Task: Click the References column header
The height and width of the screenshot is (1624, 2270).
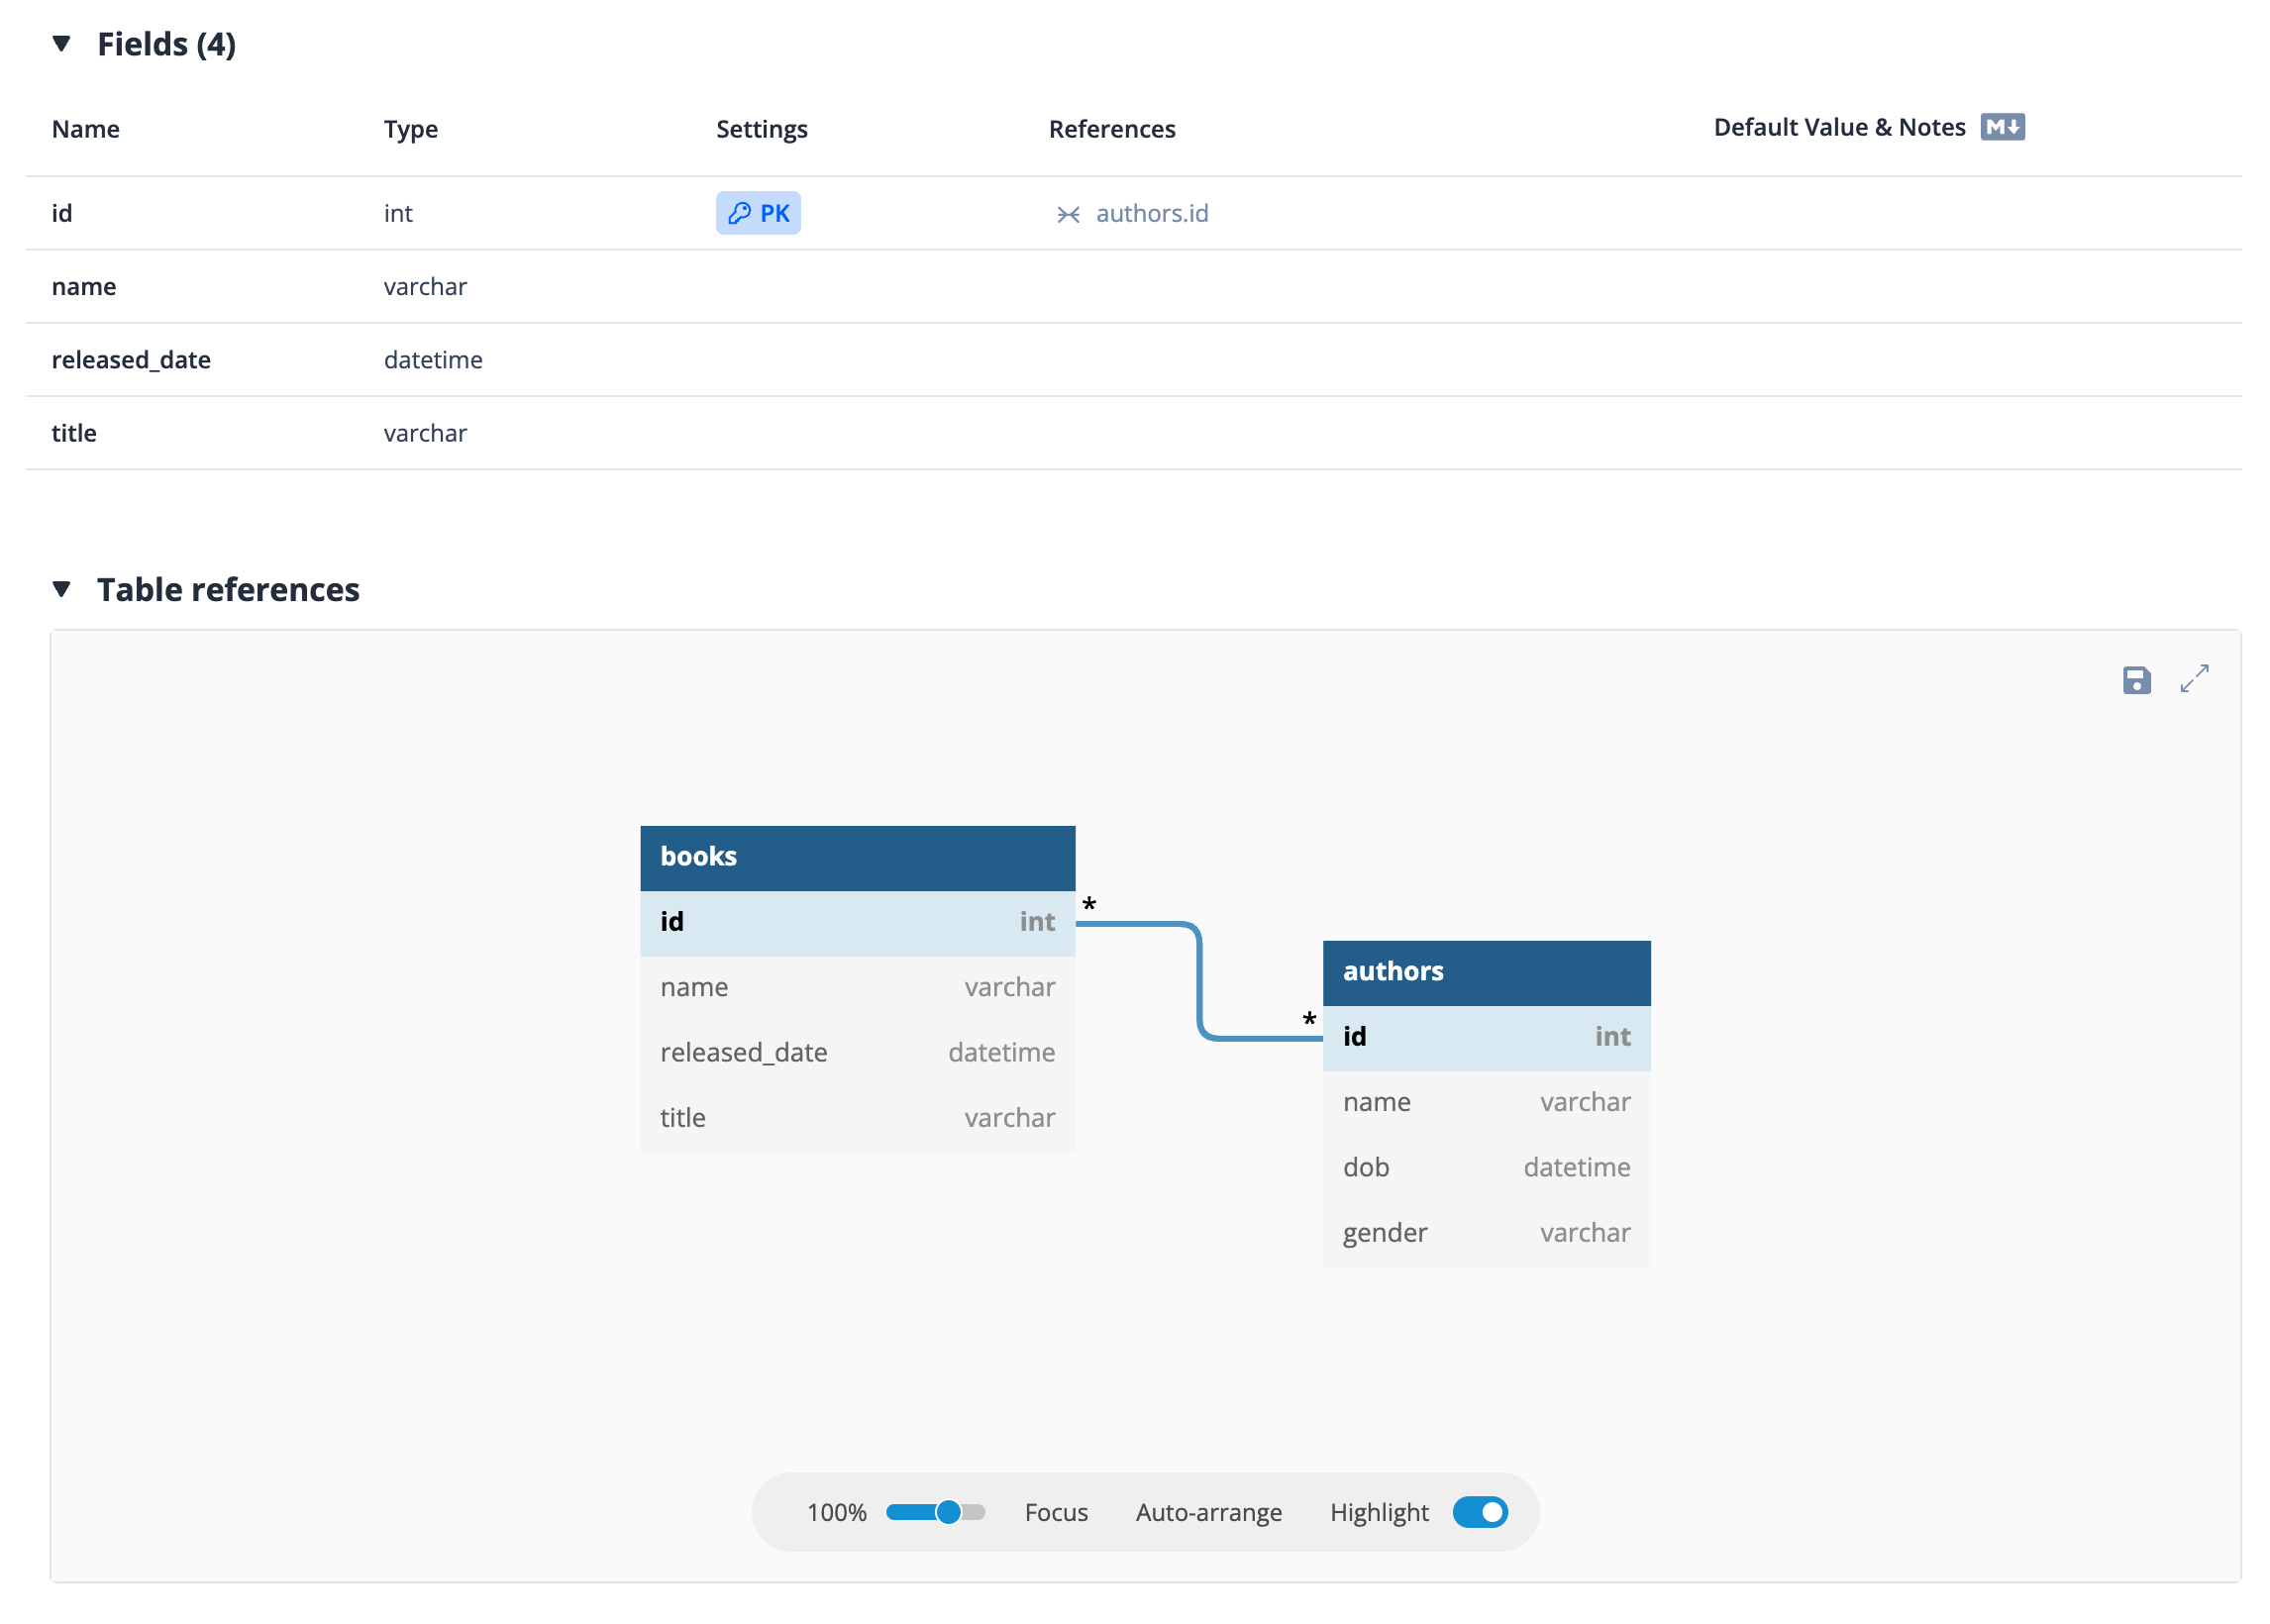Action: tap(1112, 129)
